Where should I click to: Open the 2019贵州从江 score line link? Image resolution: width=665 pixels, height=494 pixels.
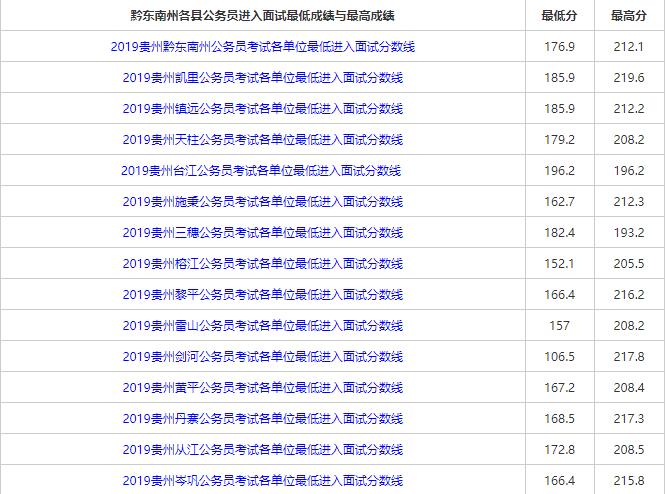pyautogui.click(x=262, y=450)
